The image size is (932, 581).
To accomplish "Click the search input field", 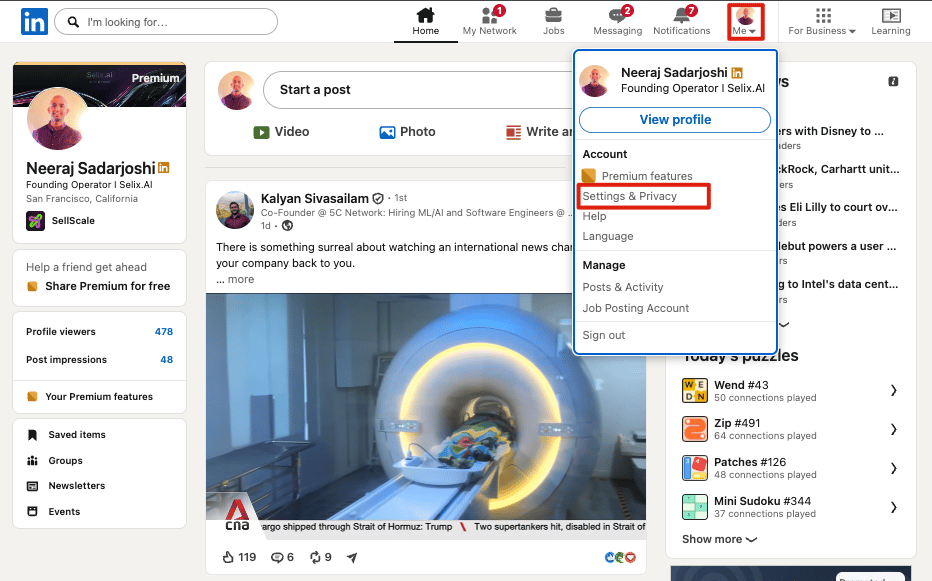I will click(x=166, y=22).
